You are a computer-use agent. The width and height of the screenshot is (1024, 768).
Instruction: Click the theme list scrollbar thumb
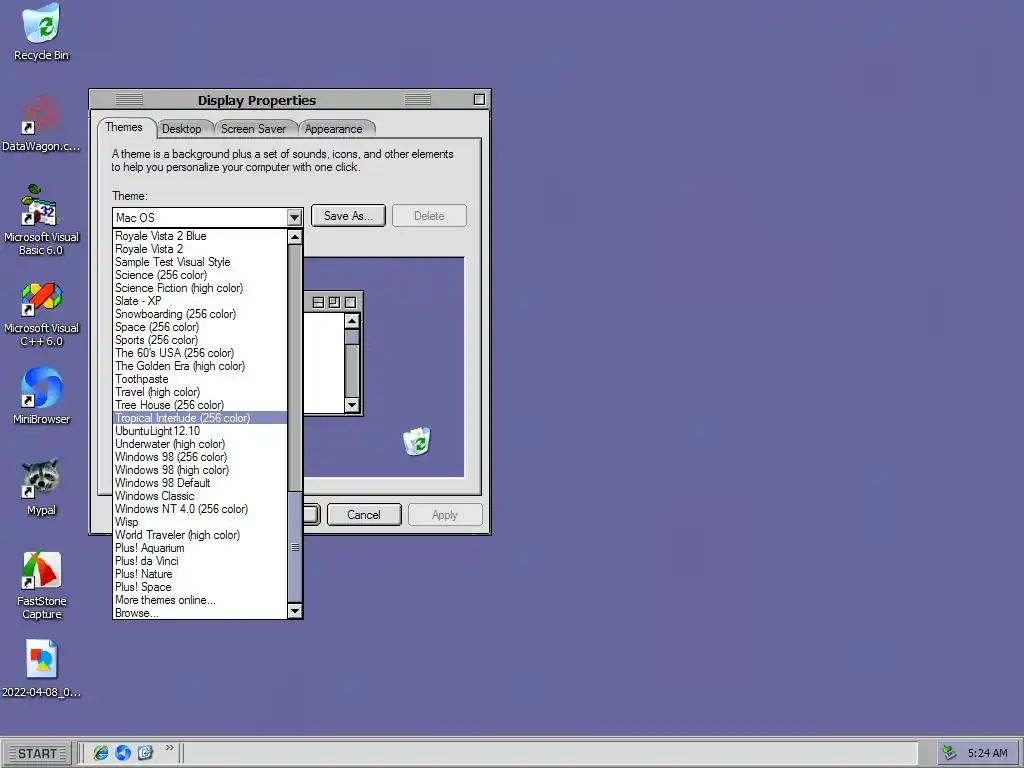(295, 547)
